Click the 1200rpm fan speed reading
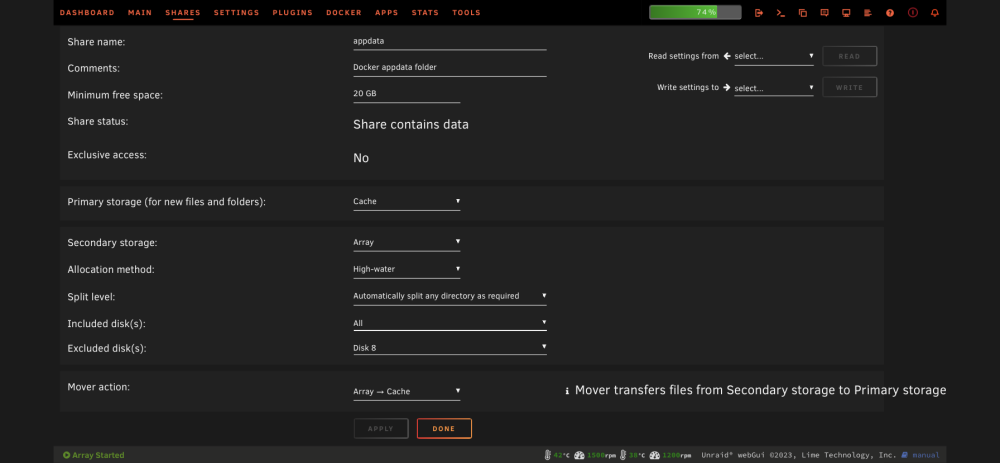 (675, 455)
